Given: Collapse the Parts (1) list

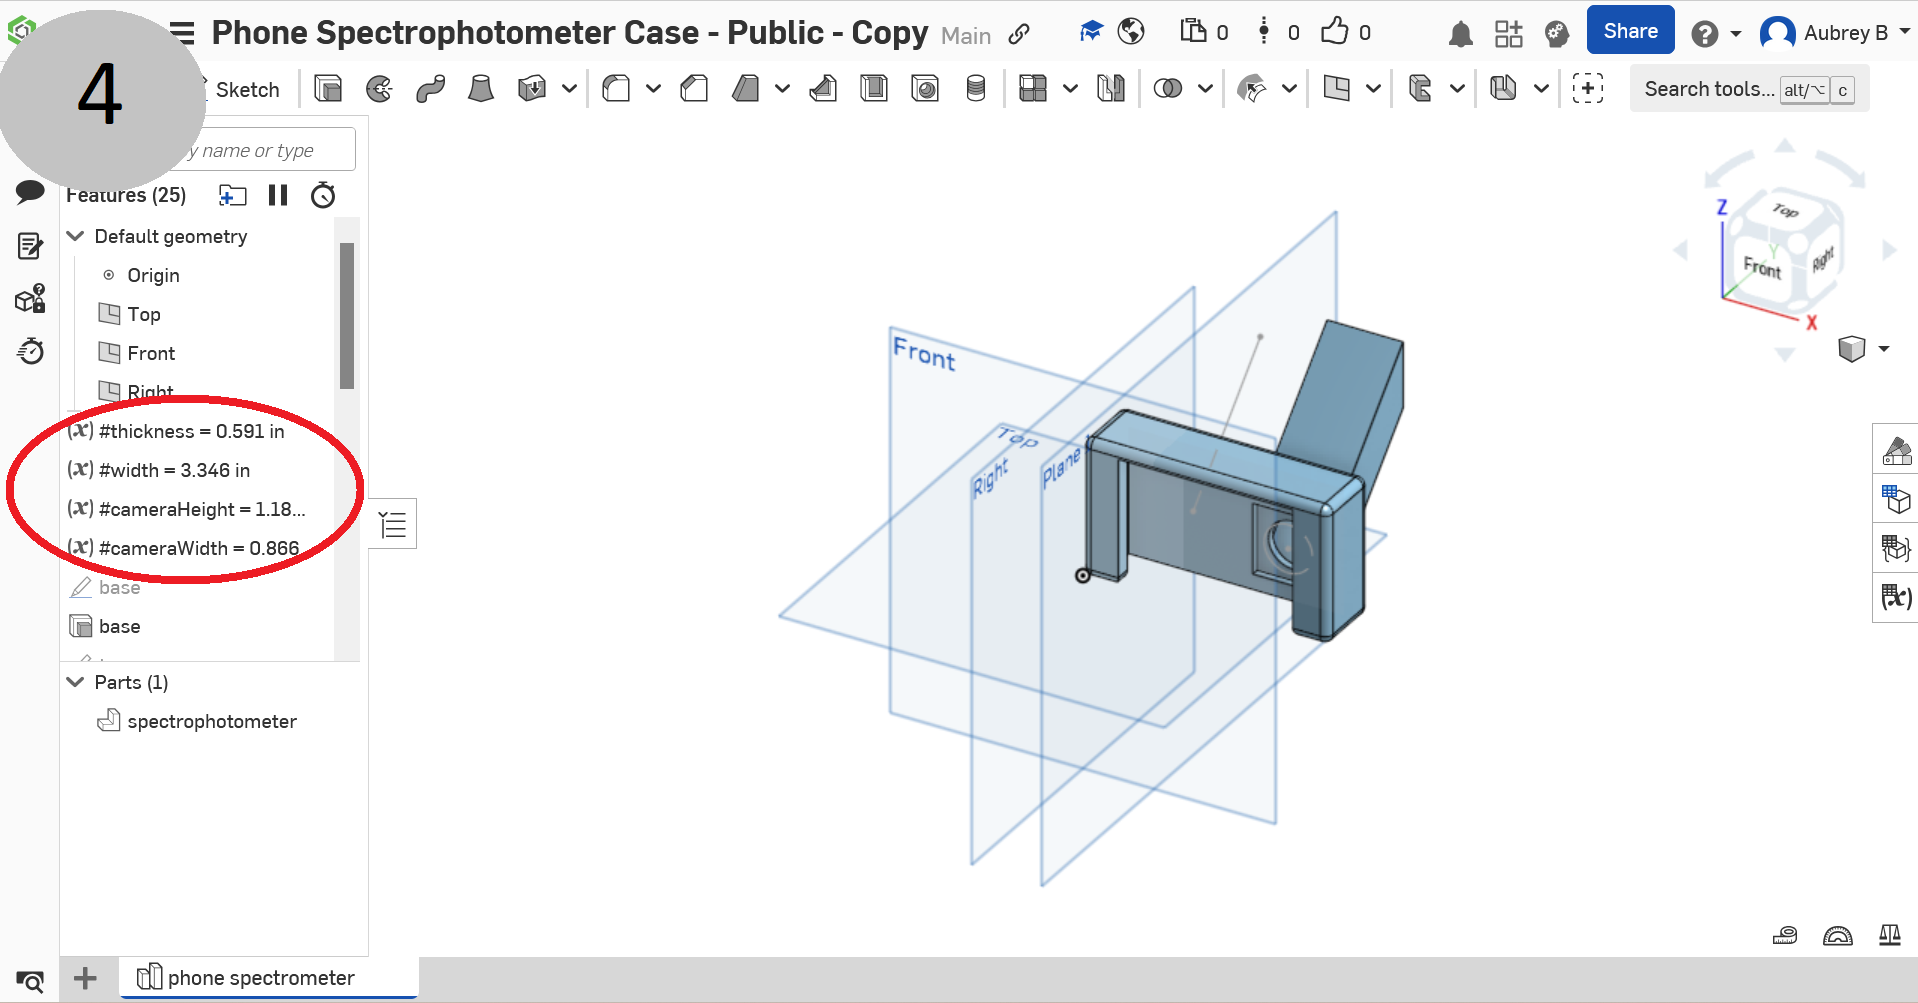Looking at the screenshot, I should point(75,682).
